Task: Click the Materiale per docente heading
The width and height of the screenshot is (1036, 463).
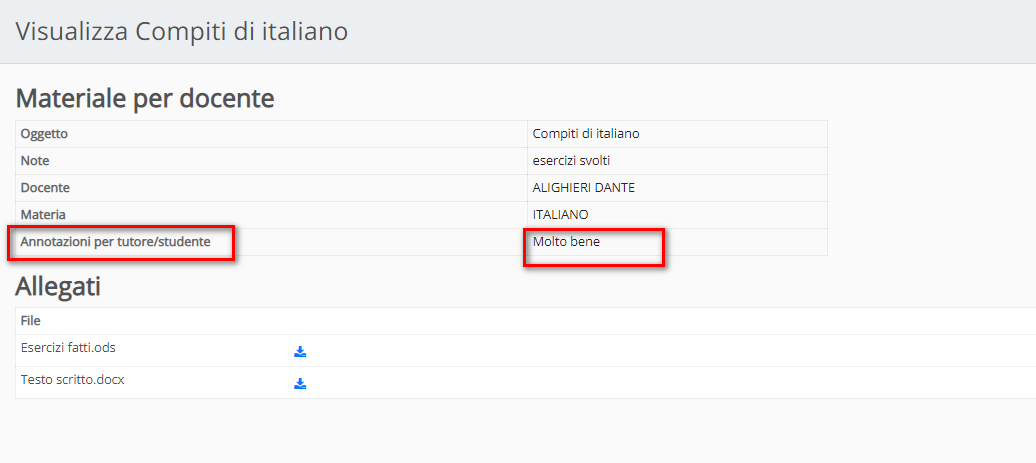Action: pos(145,98)
